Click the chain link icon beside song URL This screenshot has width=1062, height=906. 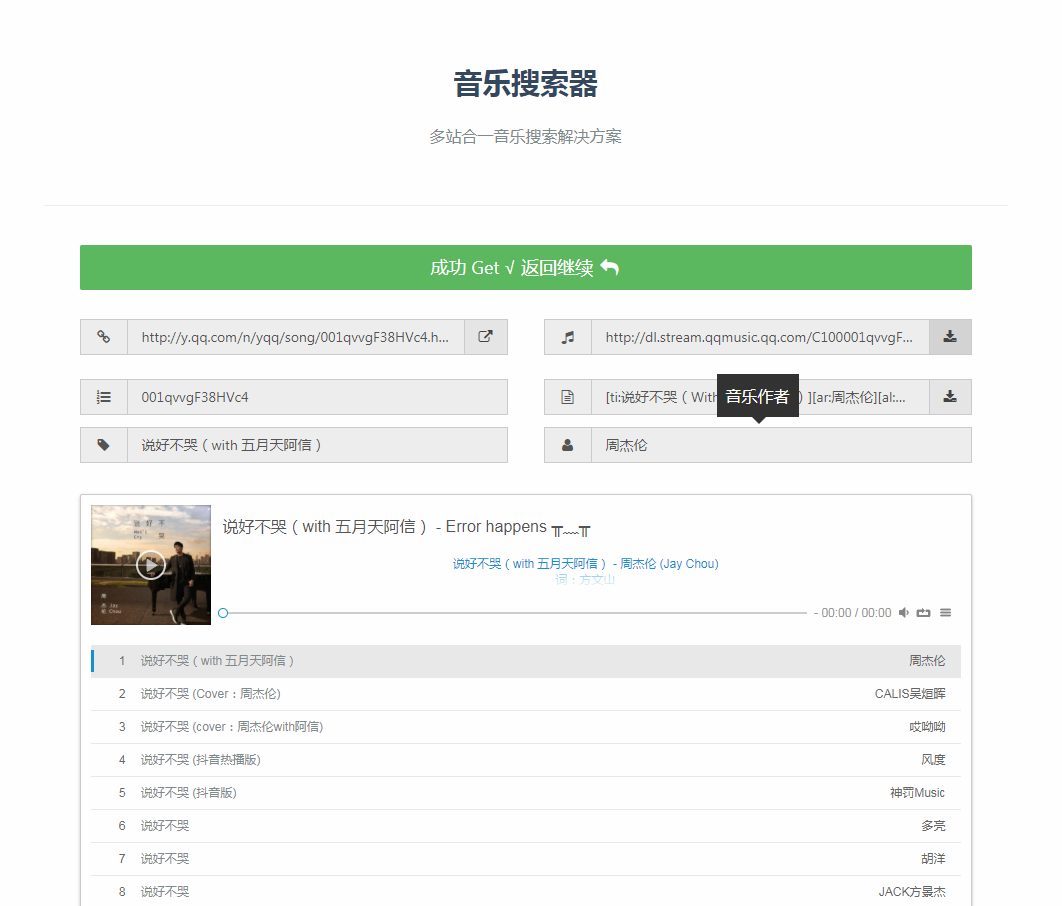[x=104, y=337]
